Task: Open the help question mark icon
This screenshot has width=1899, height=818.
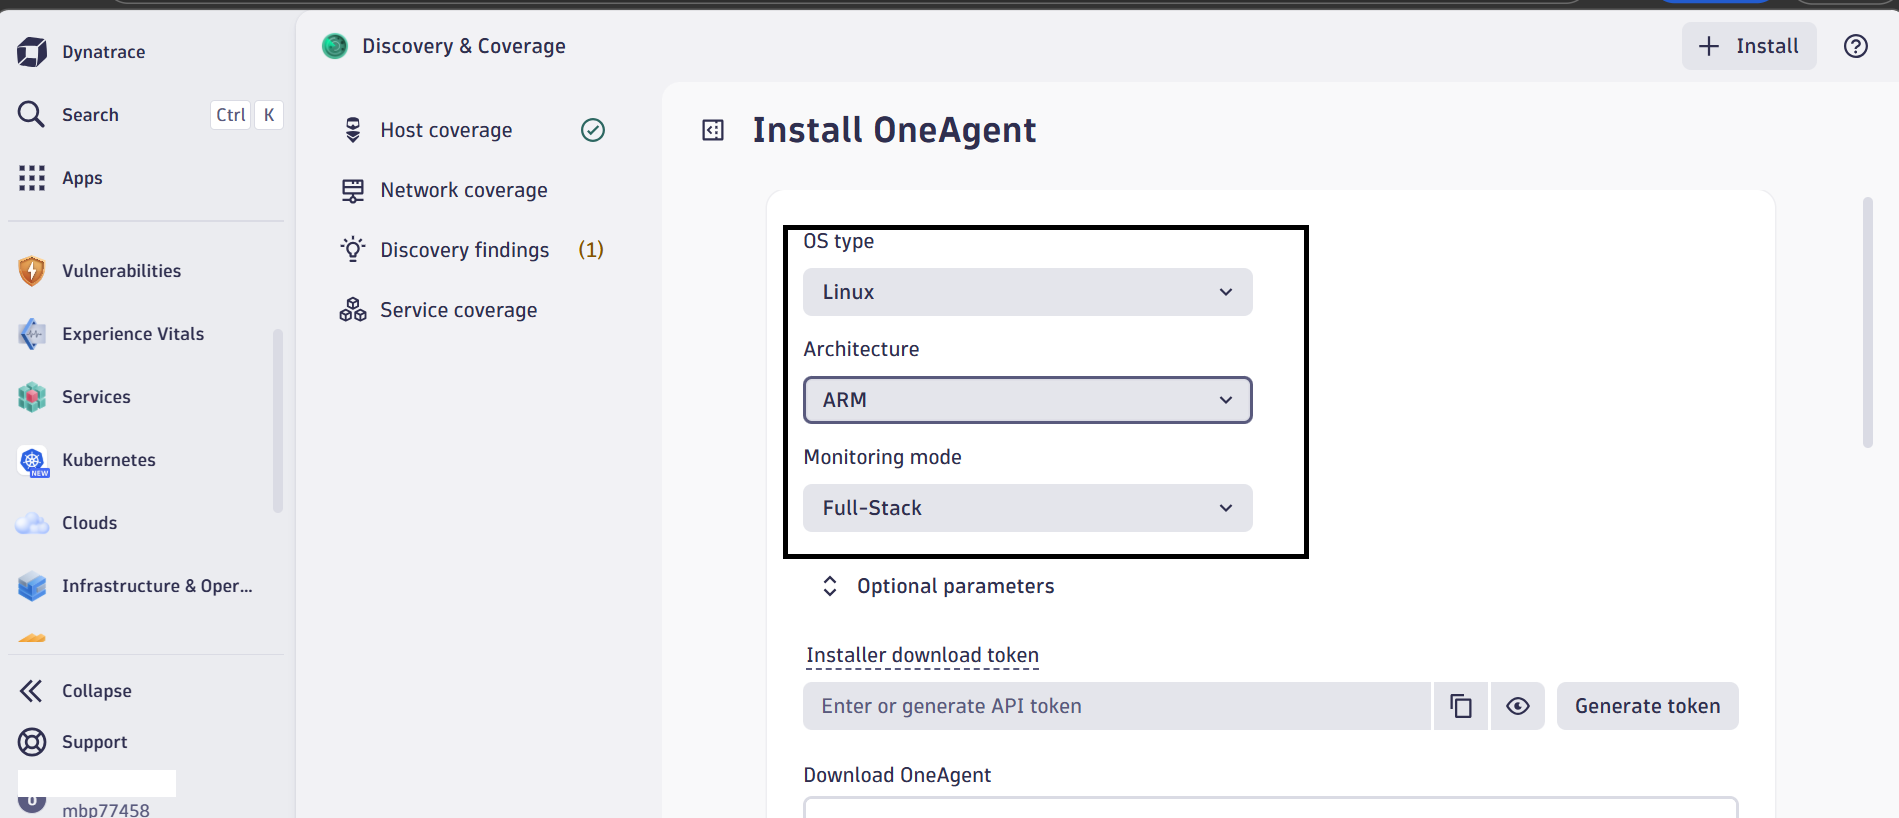Action: pyautogui.click(x=1856, y=46)
